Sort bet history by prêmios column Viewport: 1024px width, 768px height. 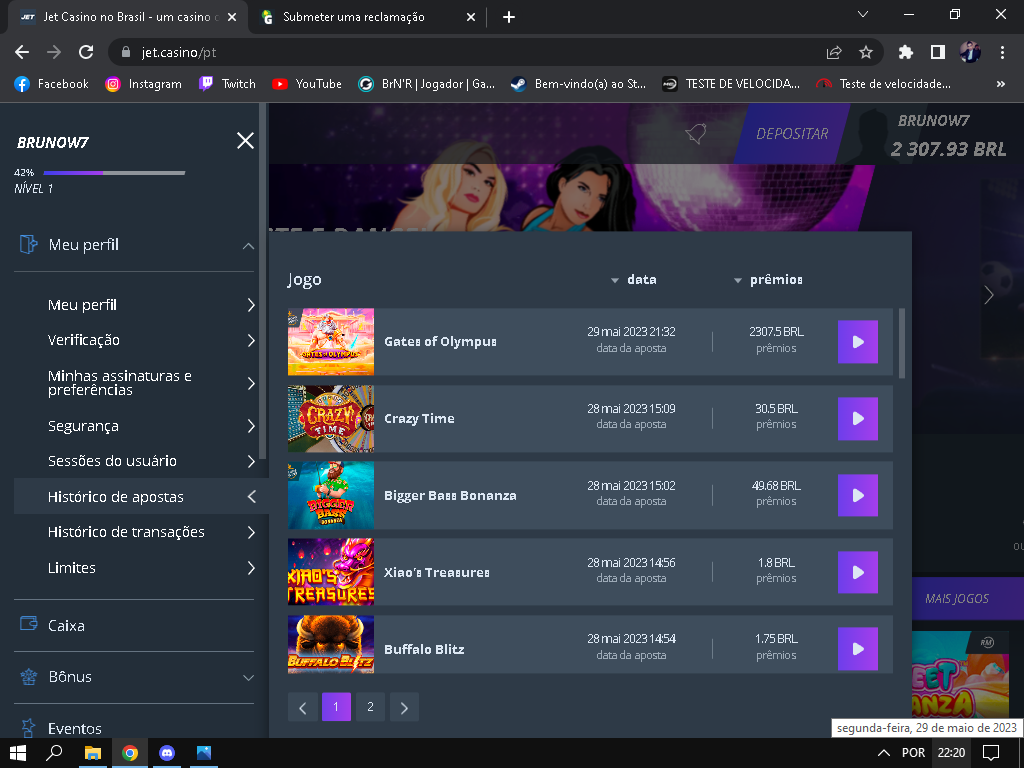(768, 280)
